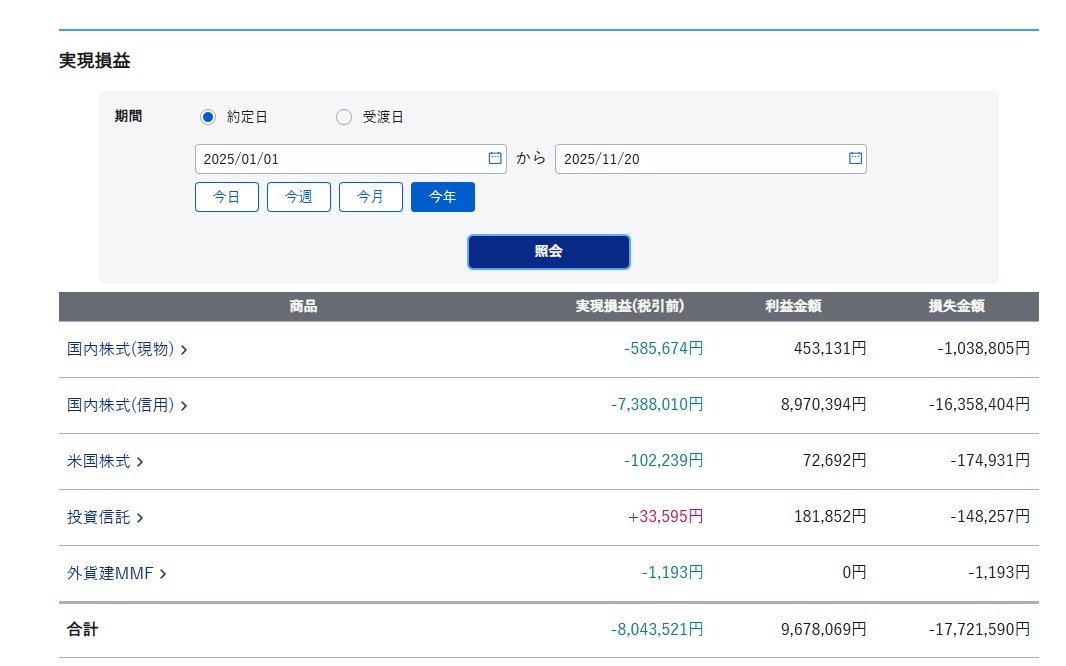Image resolution: width=1066 pixels, height=666 pixels.
Task: Click the chevron arrow beside 外貨建MMF
Action: (163, 574)
